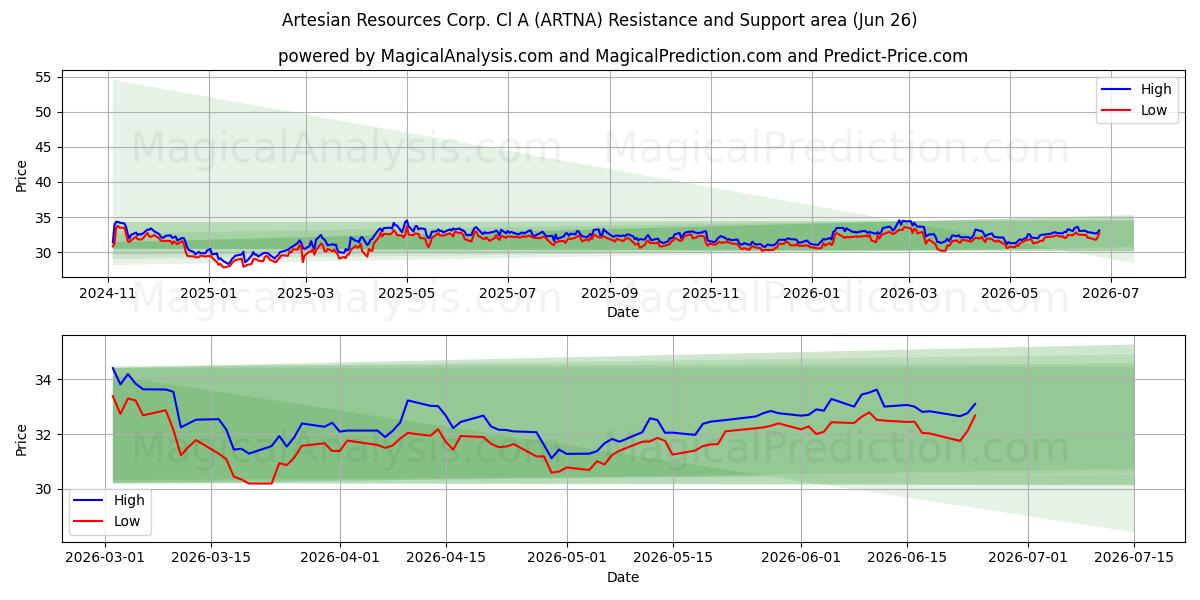The height and width of the screenshot is (600, 1200).
Task: Click the '35' price tick in upper chart
Action: (x=45, y=218)
